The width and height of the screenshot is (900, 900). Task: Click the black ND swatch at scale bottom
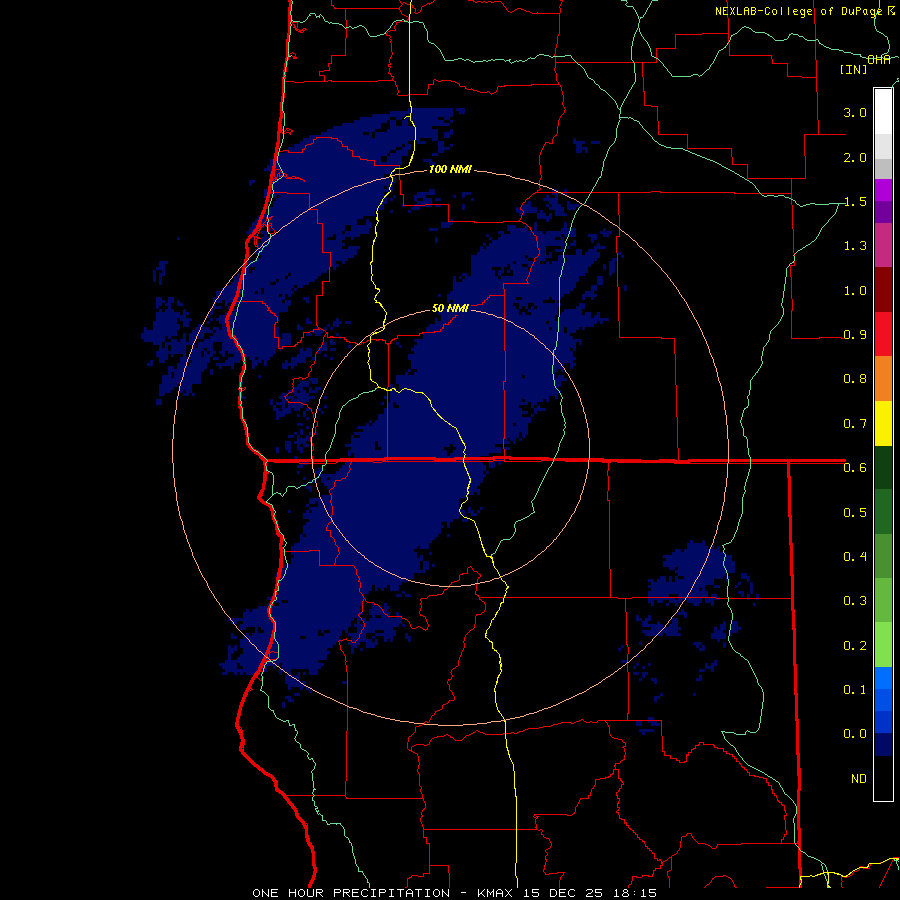click(x=883, y=778)
